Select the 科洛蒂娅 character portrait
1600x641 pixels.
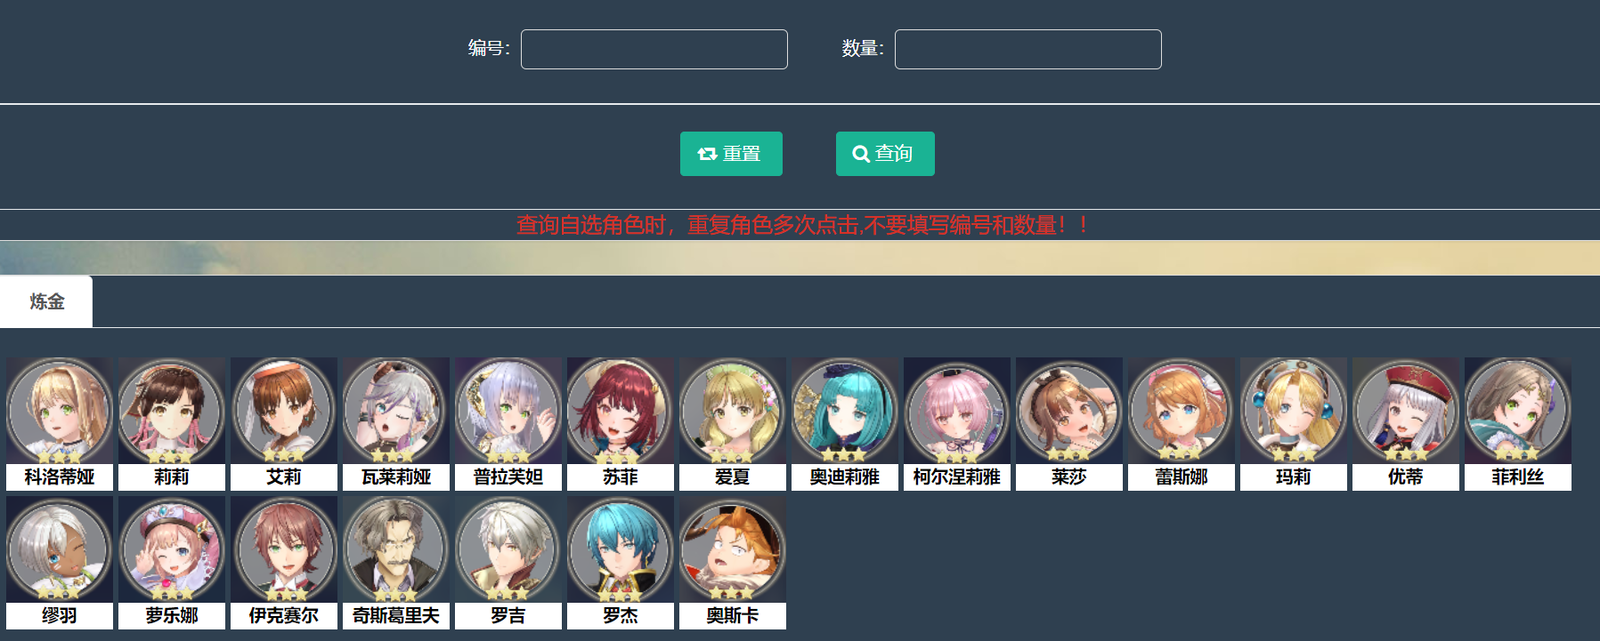point(59,424)
